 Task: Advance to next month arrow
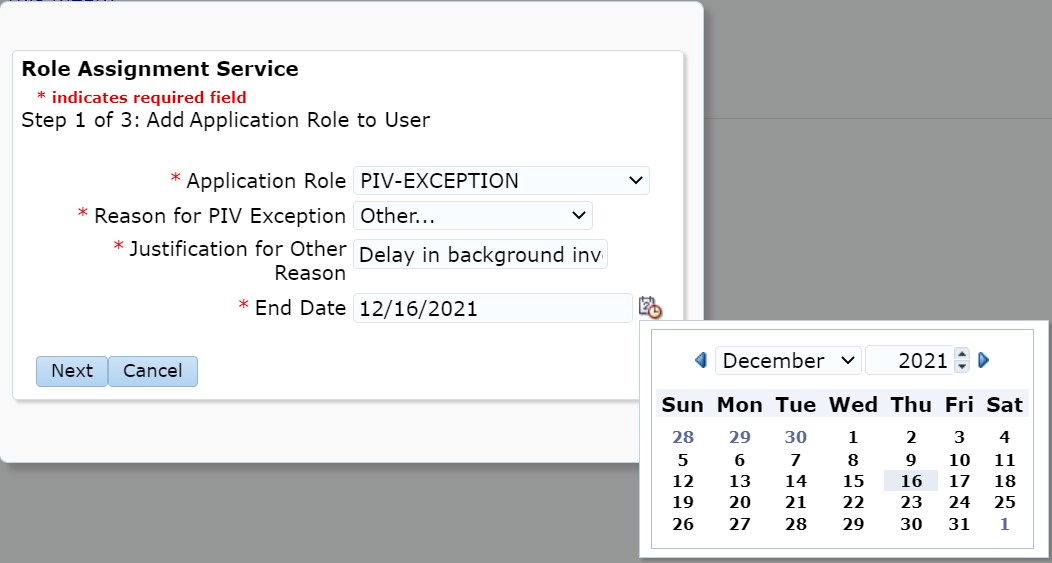983,360
